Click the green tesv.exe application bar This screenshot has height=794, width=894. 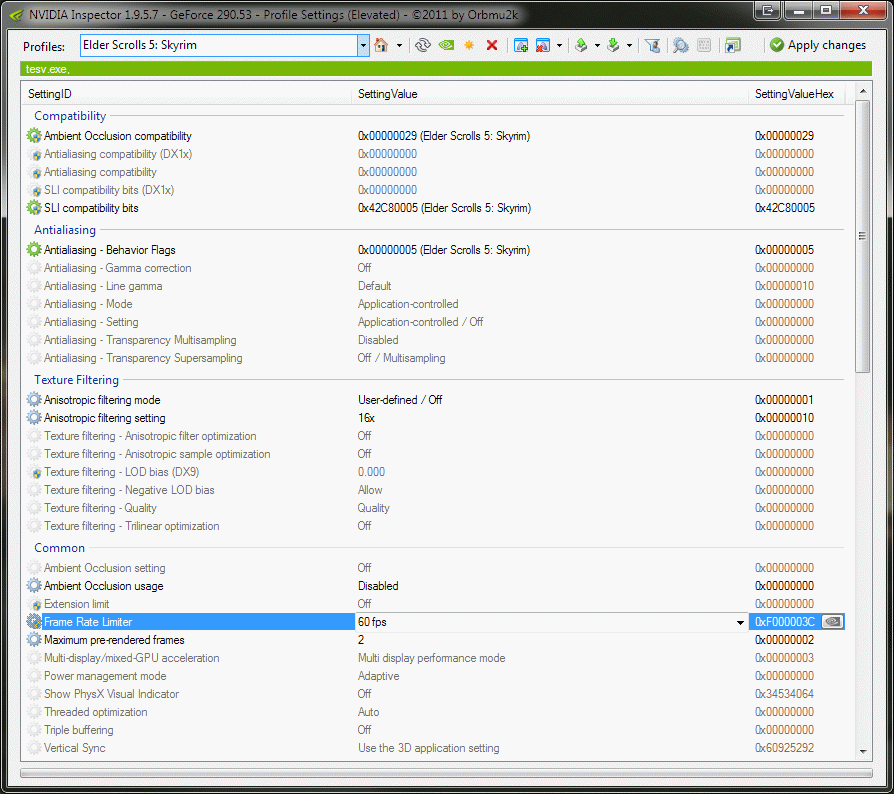pos(446,69)
